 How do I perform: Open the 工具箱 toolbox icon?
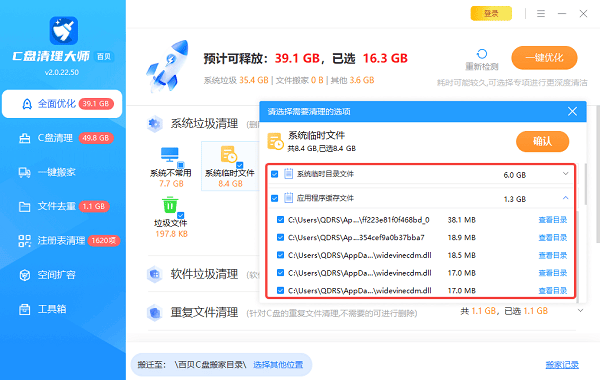[25, 309]
